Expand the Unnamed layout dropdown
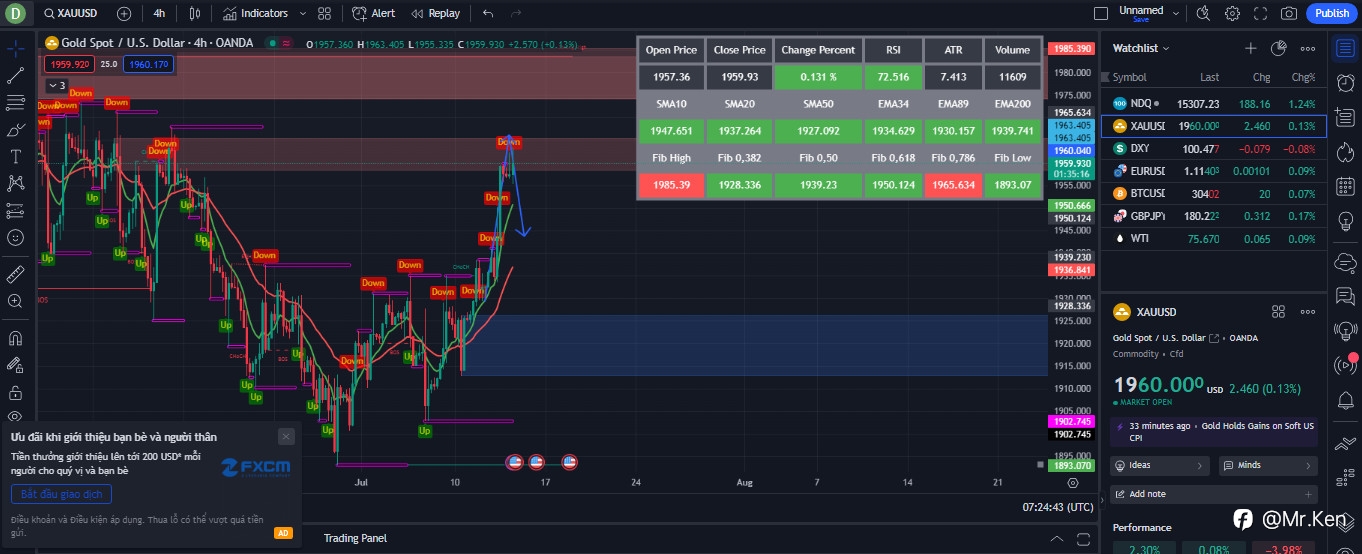This screenshot has height=554, width=1362. click(x=1176, y=13)
